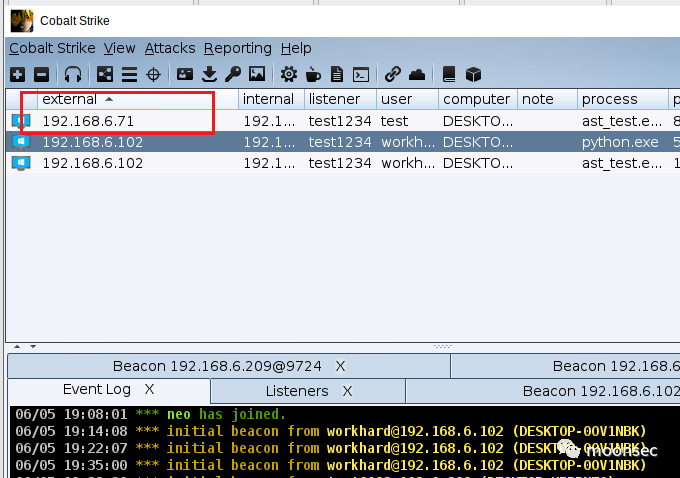Click the document Office macro icon
680x478 pixels.
tap(337, 74)
